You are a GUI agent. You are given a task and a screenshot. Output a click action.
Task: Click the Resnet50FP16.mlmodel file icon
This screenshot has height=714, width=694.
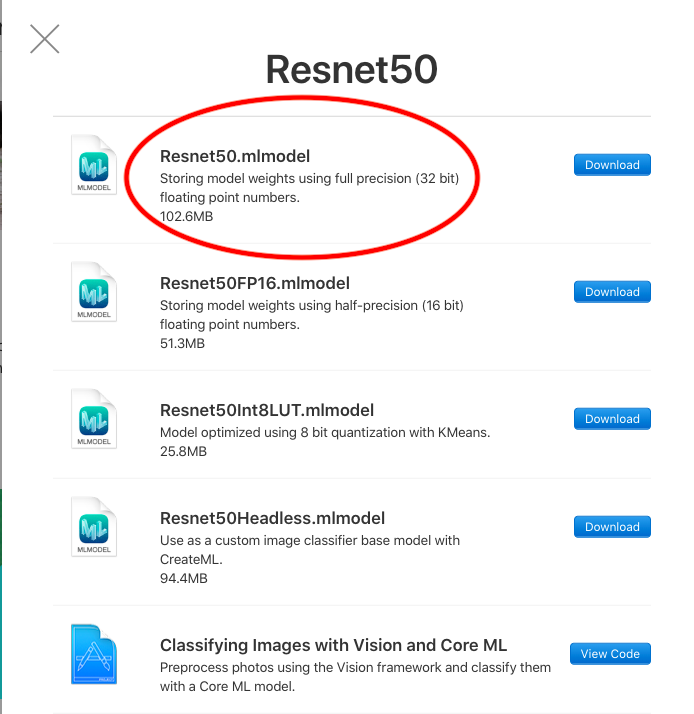(94, 292)
